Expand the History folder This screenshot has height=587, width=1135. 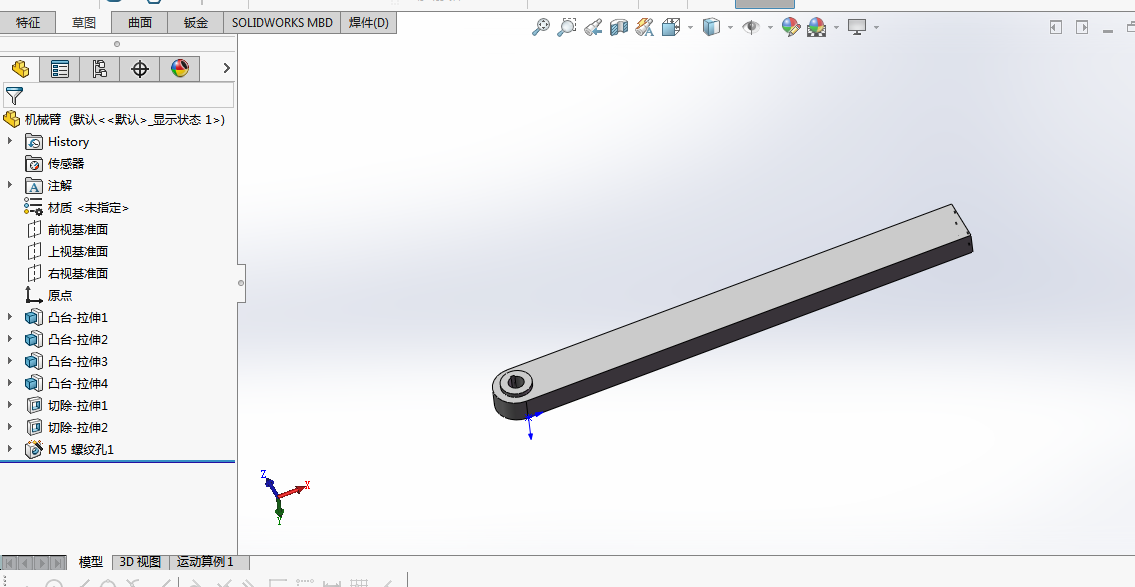pyautogui.click(x=10, y=141)
